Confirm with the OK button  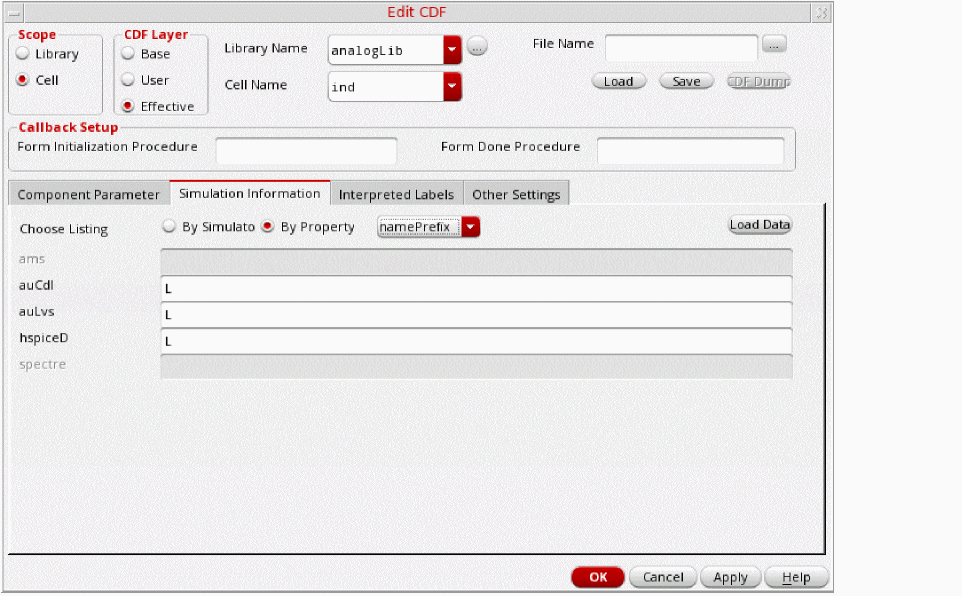(598, 577)
